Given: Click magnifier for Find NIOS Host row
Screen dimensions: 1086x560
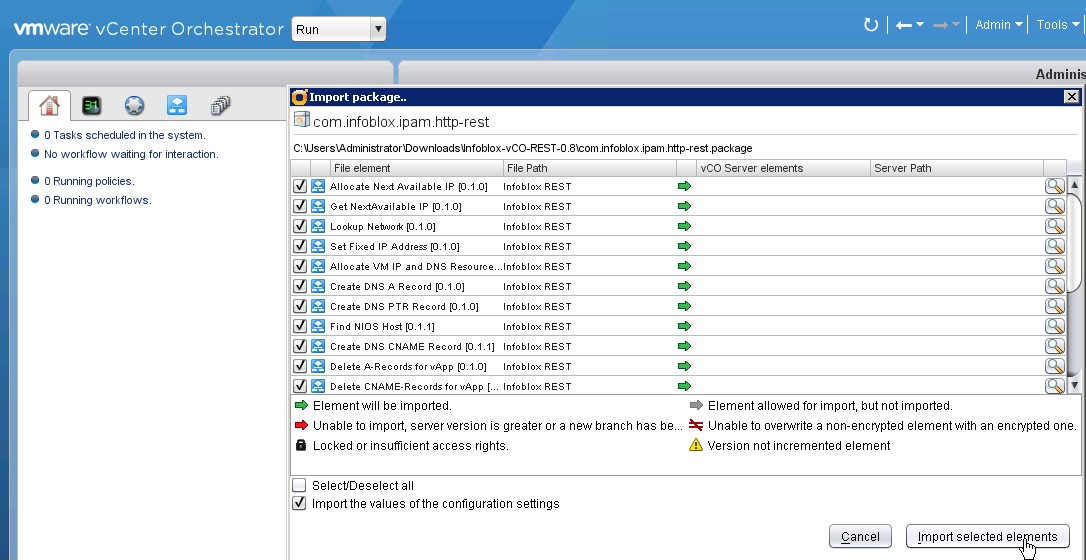Looking at the screenshot, I should [x=1054, y=326].
